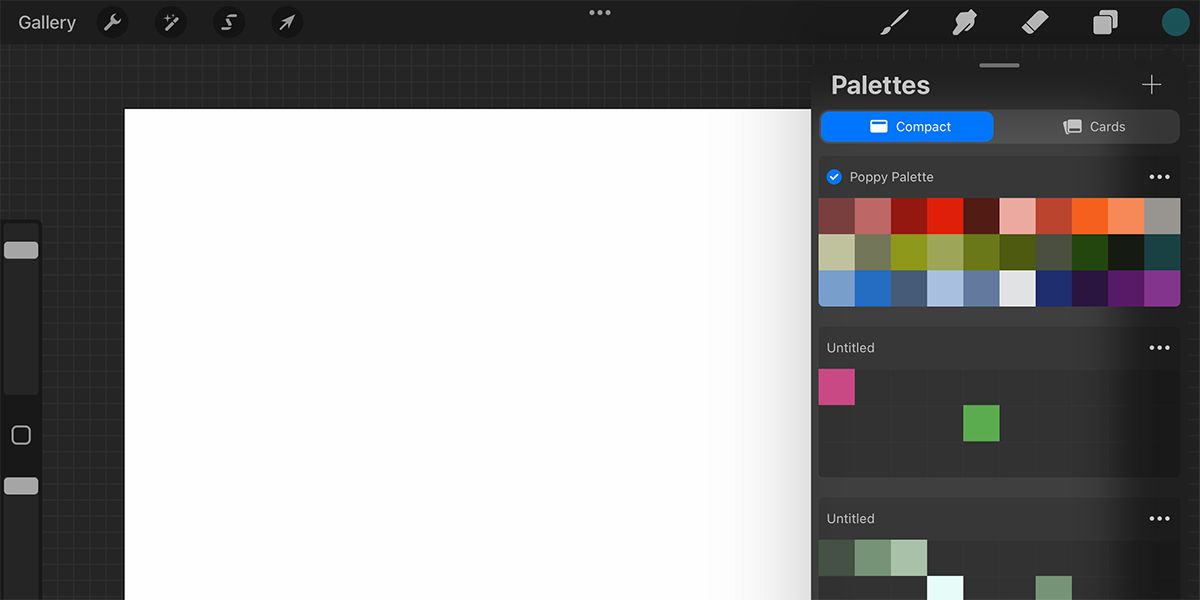Toggle the Poppy Palette as default
This screenshot has width=1200, height=600.
[833, 176]
